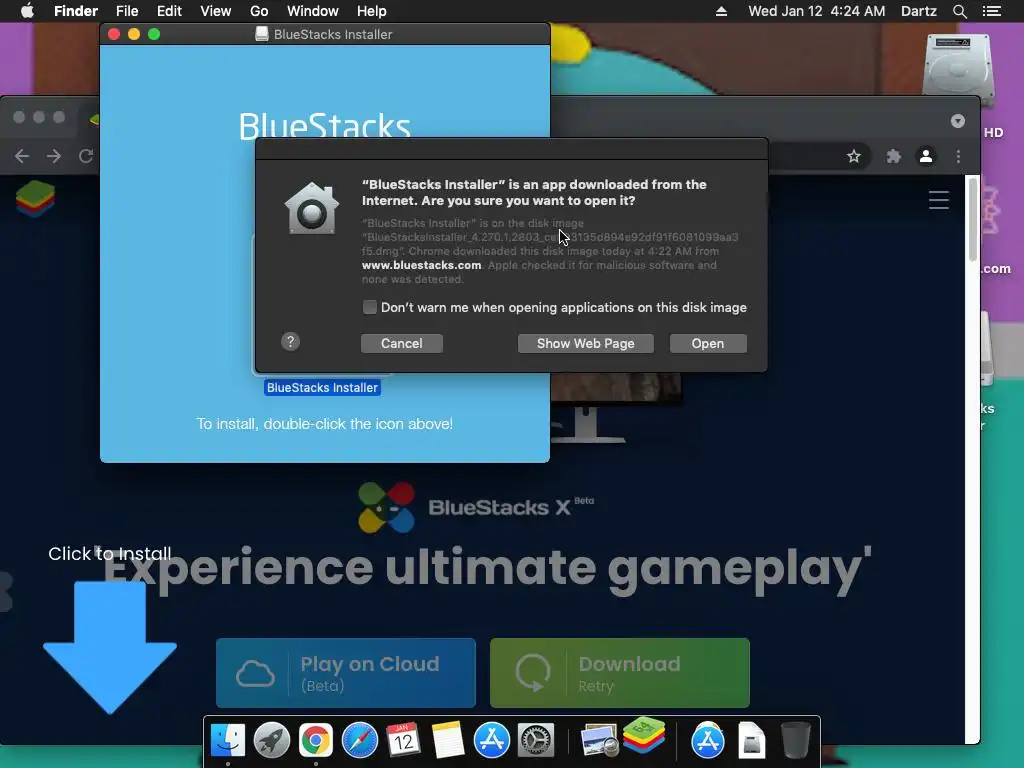Open Chrome profile avatar

coord(926,156)
